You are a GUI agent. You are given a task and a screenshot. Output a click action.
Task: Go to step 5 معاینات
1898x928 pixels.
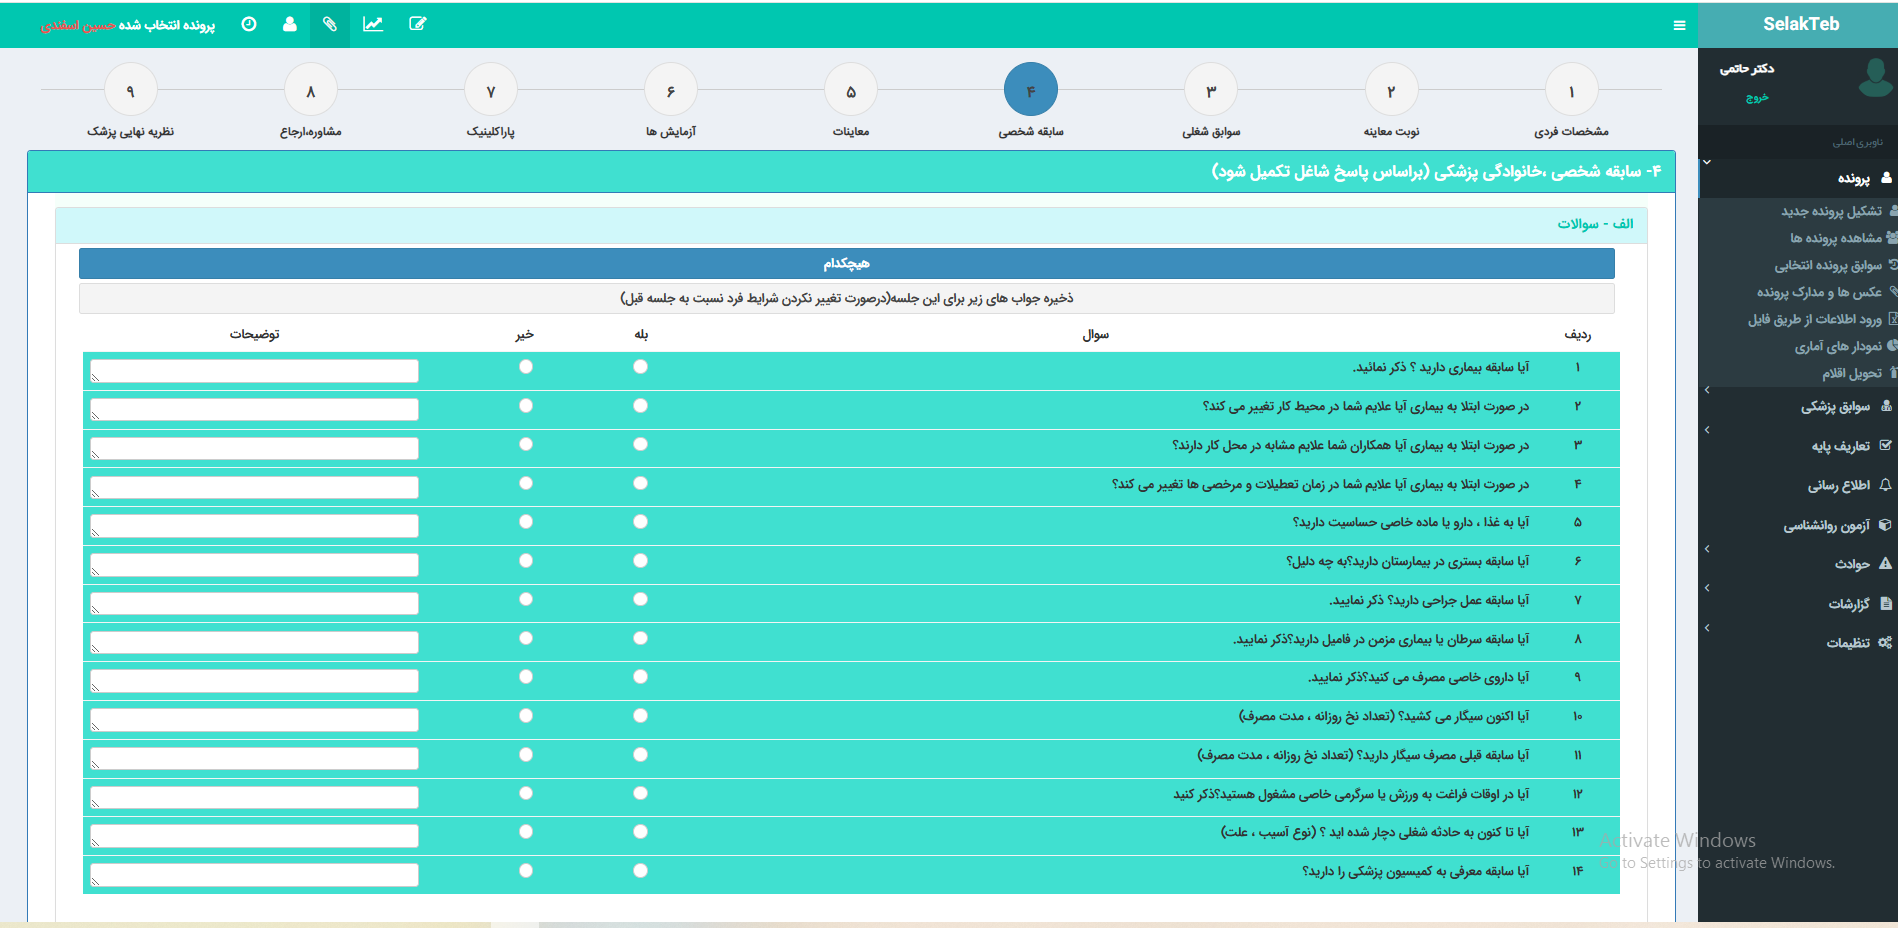click(851, 91)
